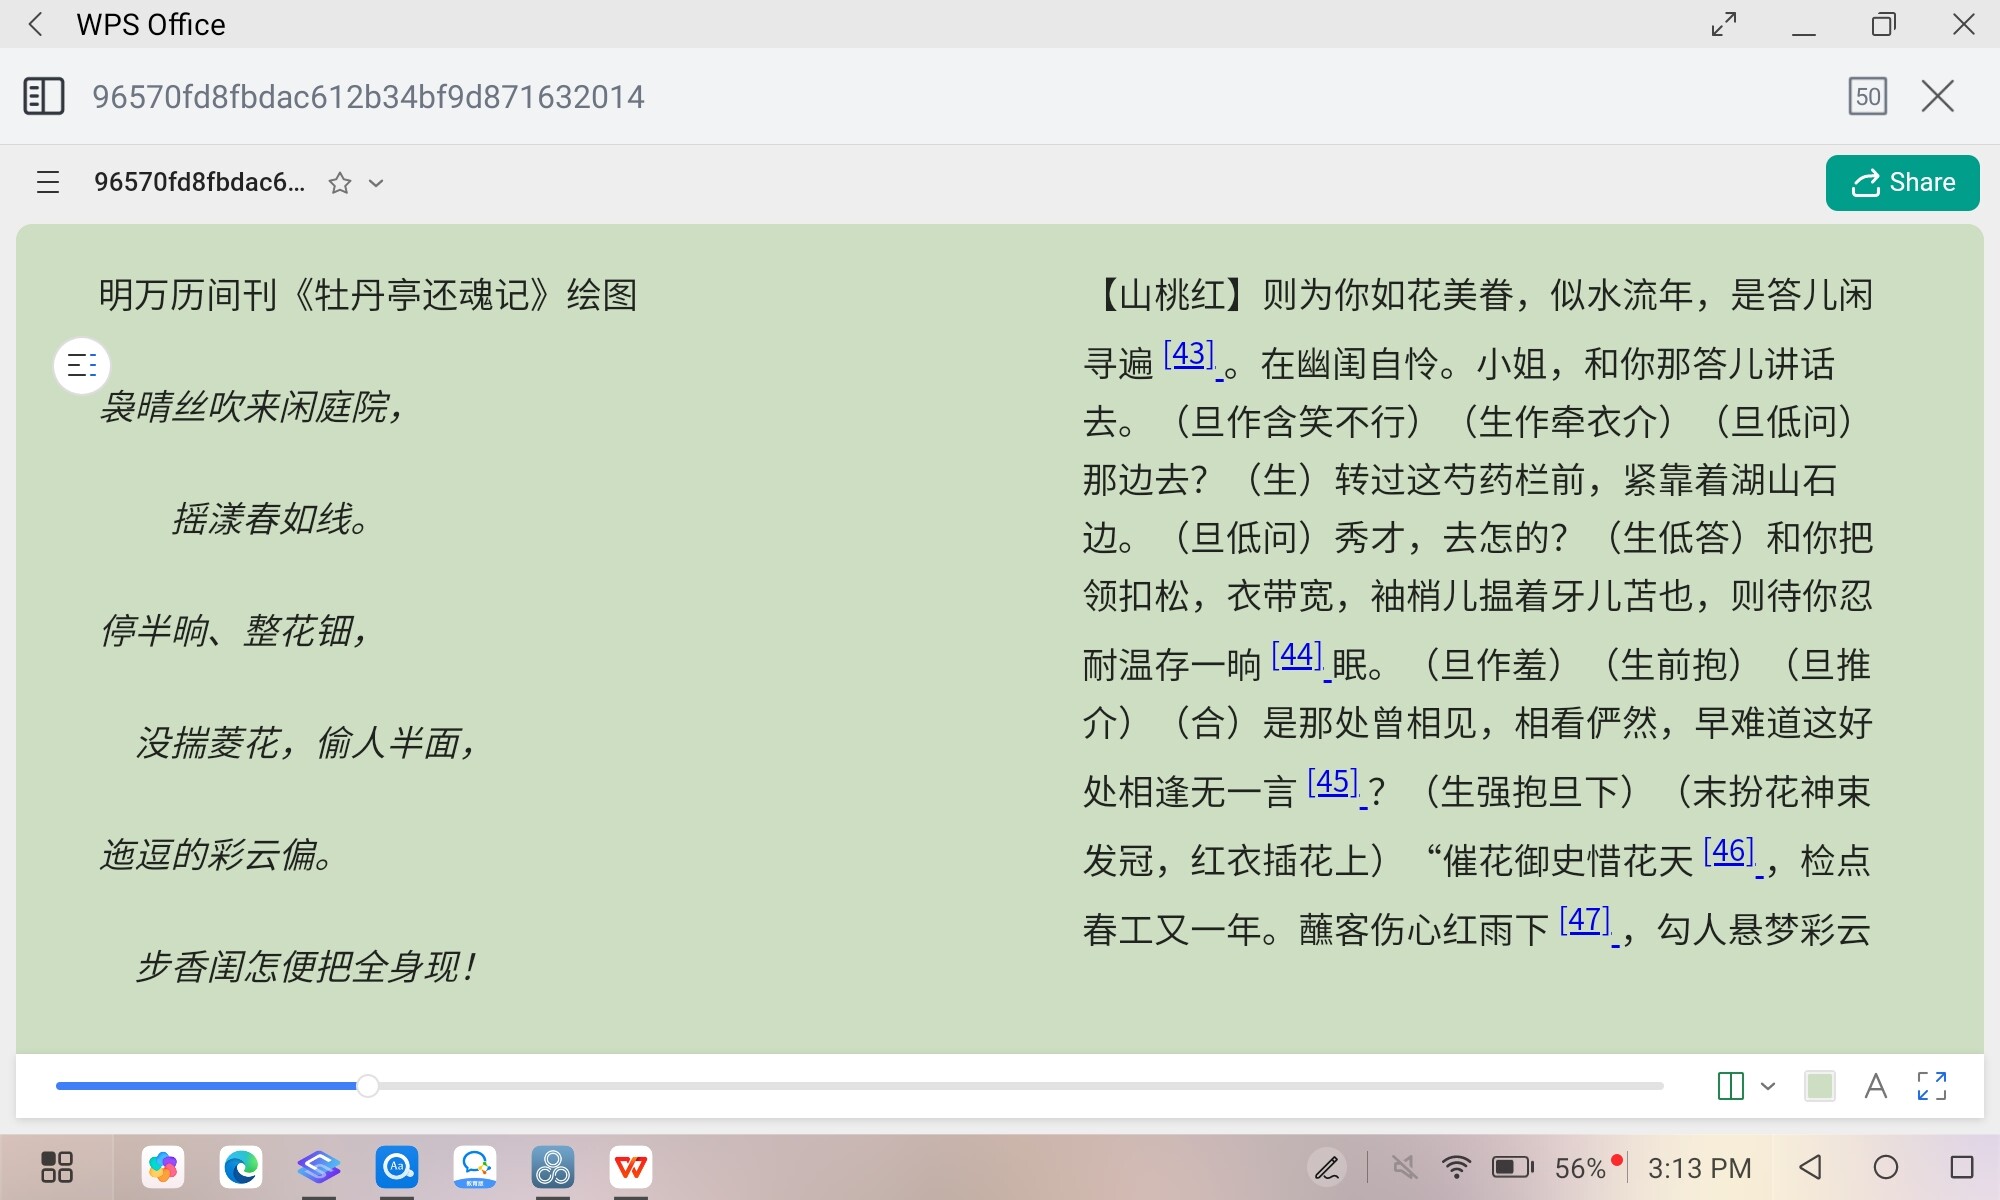The height and width of the screenshot is (1200, 2000).
Task: Click the green Share button
Action: coord(1902,183)
